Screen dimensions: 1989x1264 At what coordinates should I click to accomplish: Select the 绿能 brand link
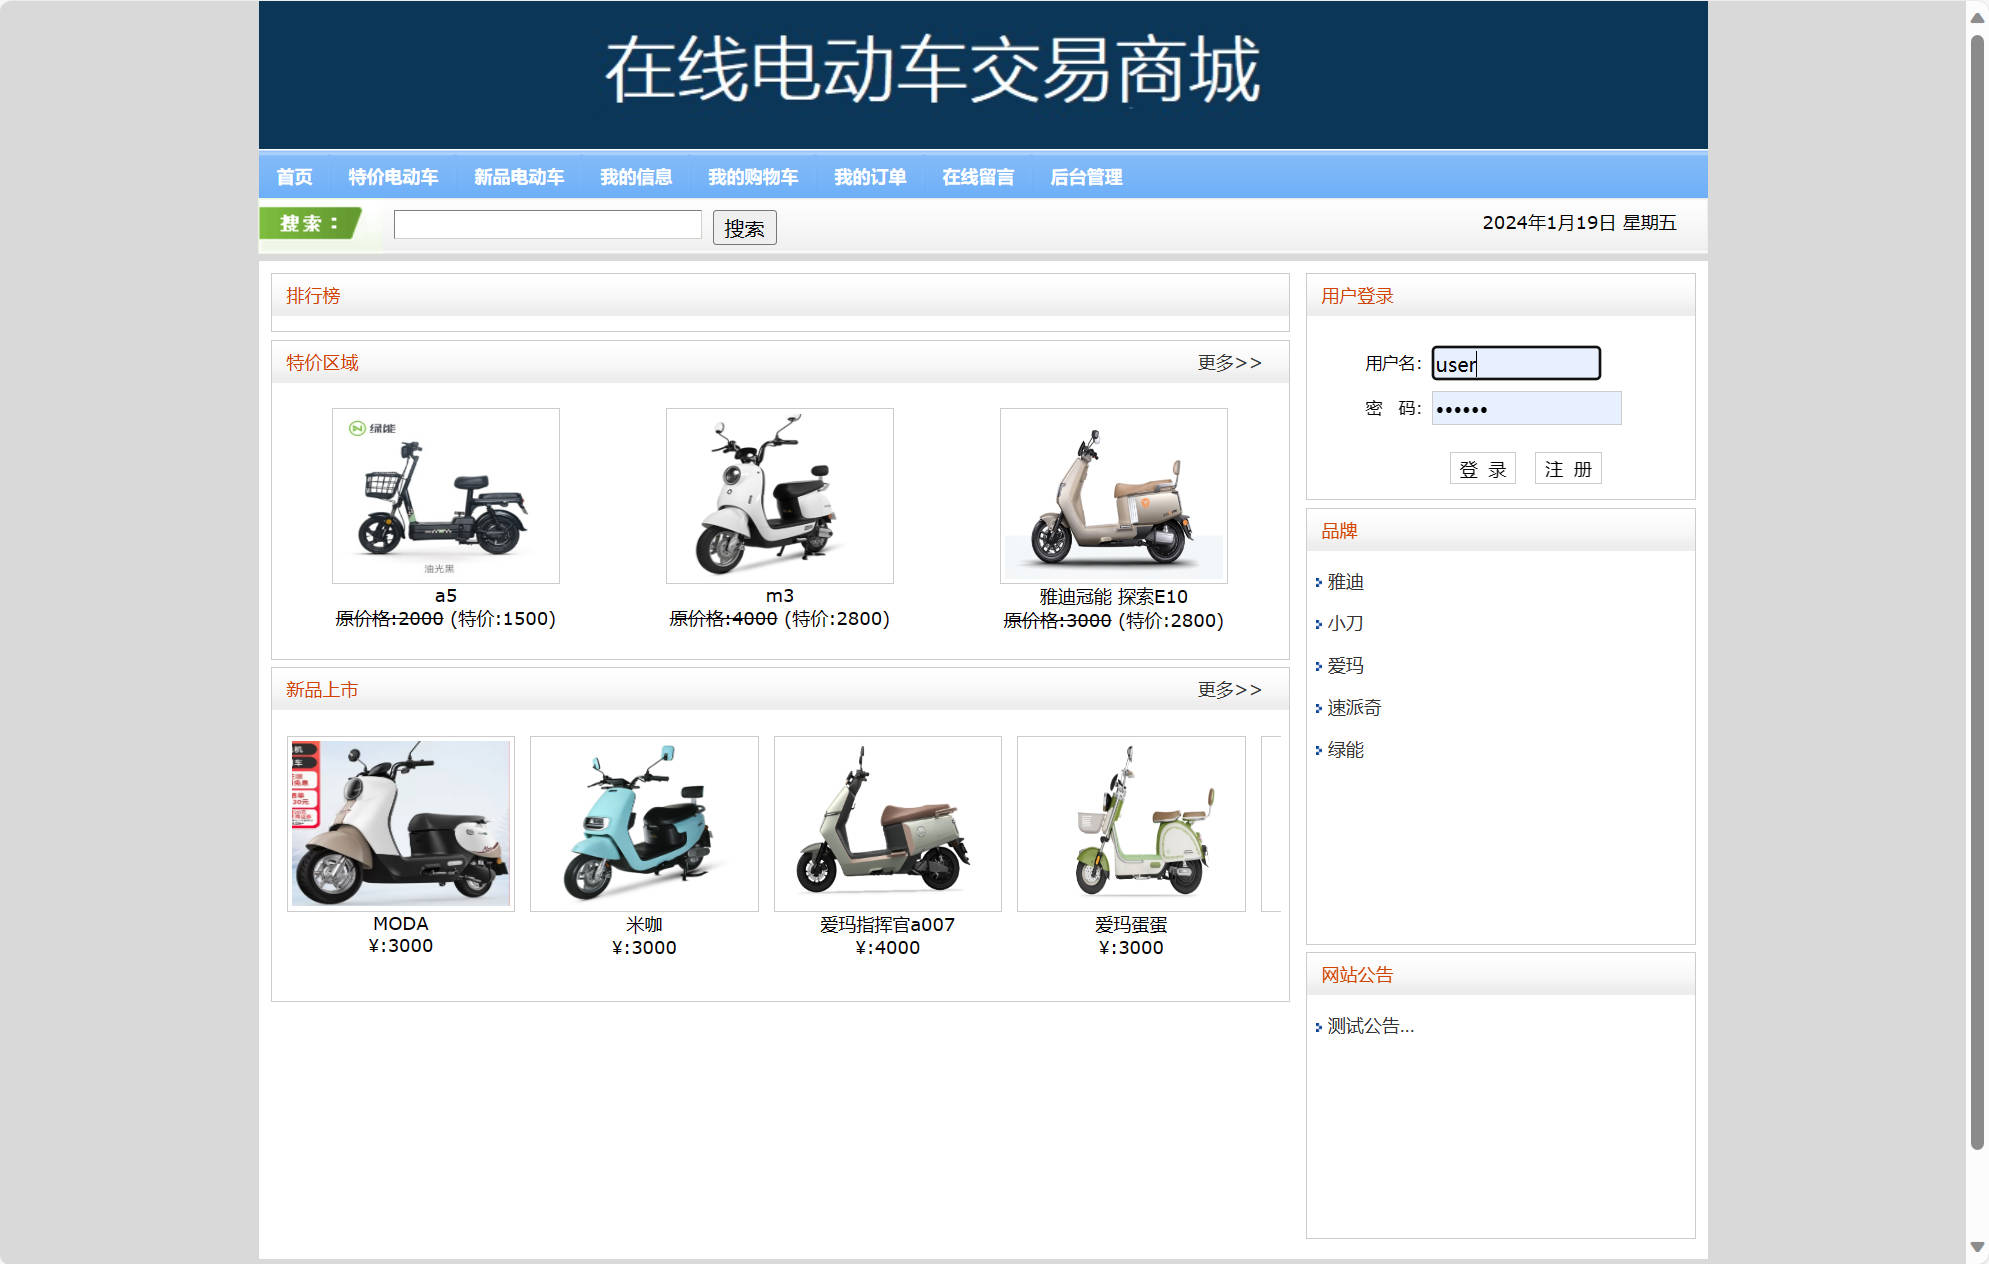click(x=1345, y=750)
